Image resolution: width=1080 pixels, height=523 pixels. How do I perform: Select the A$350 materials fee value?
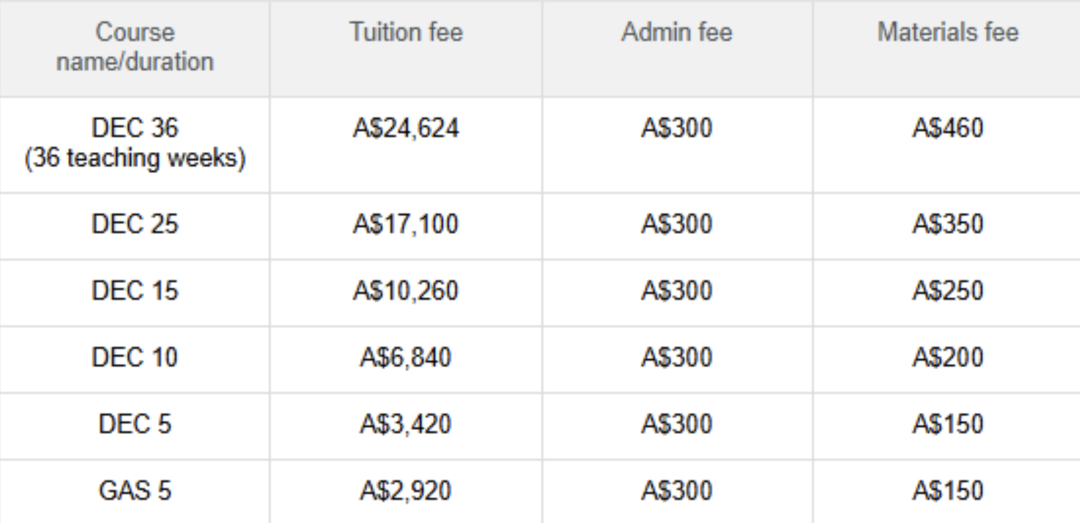pos(948,225)
